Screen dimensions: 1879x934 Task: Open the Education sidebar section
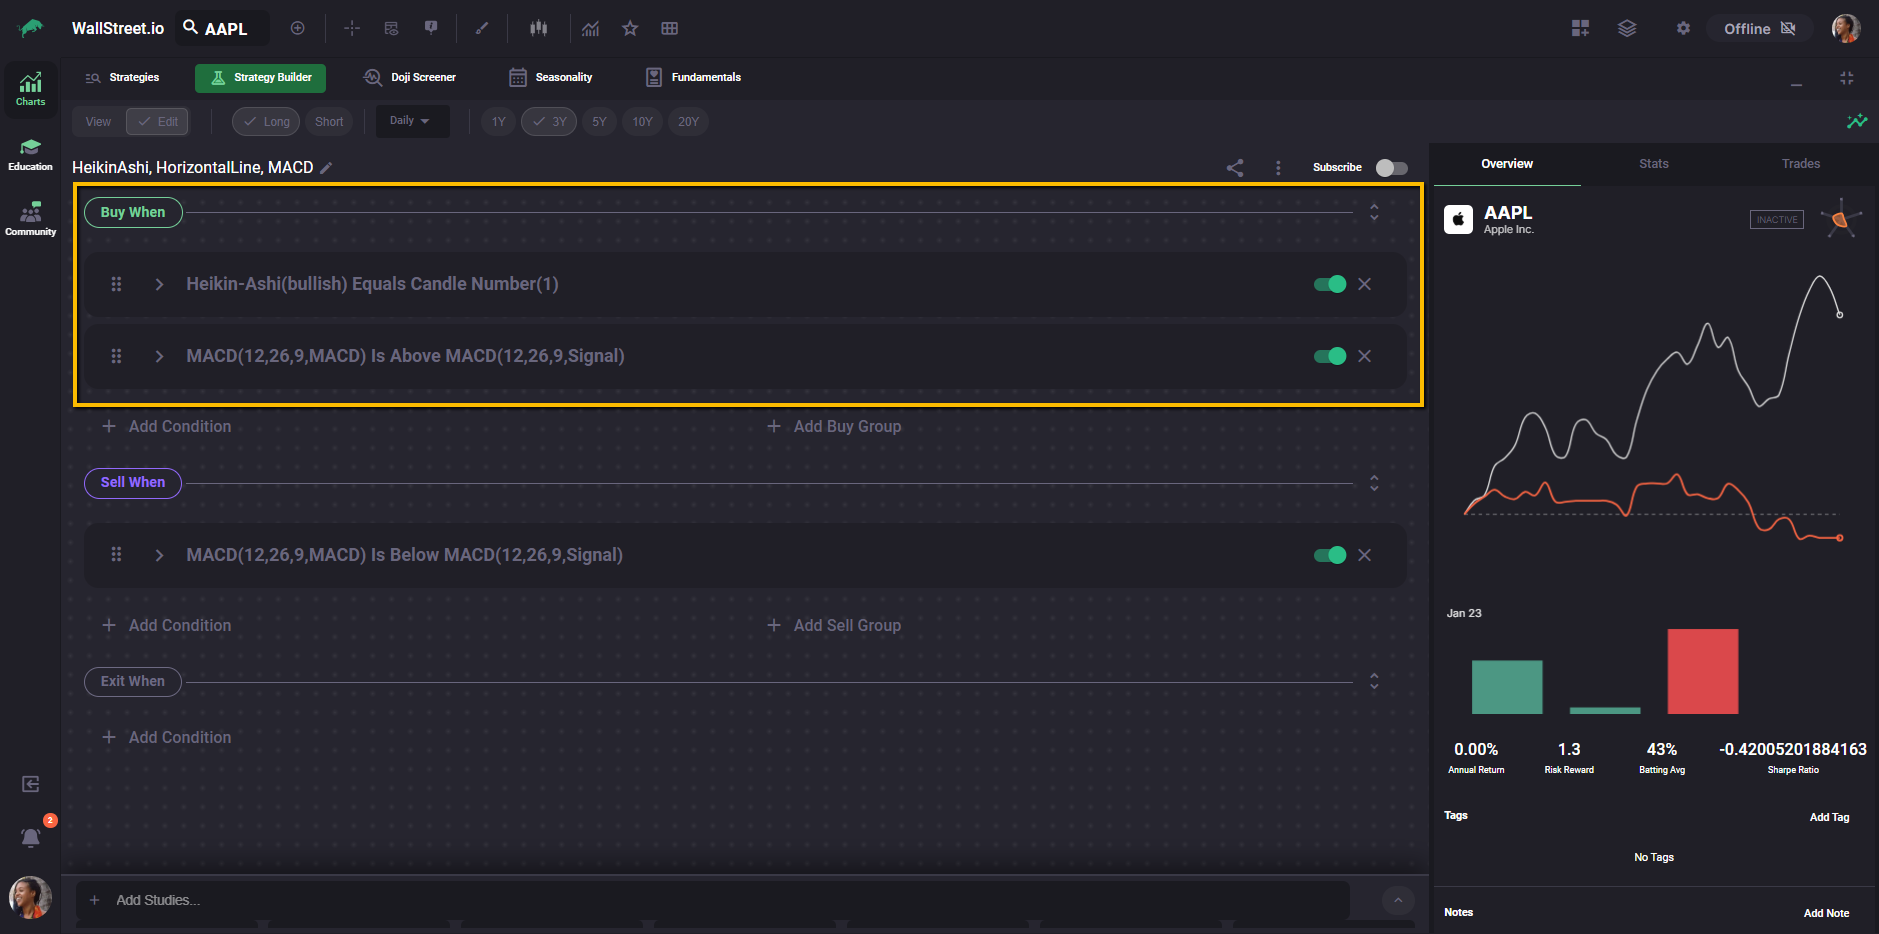point(30,155)
